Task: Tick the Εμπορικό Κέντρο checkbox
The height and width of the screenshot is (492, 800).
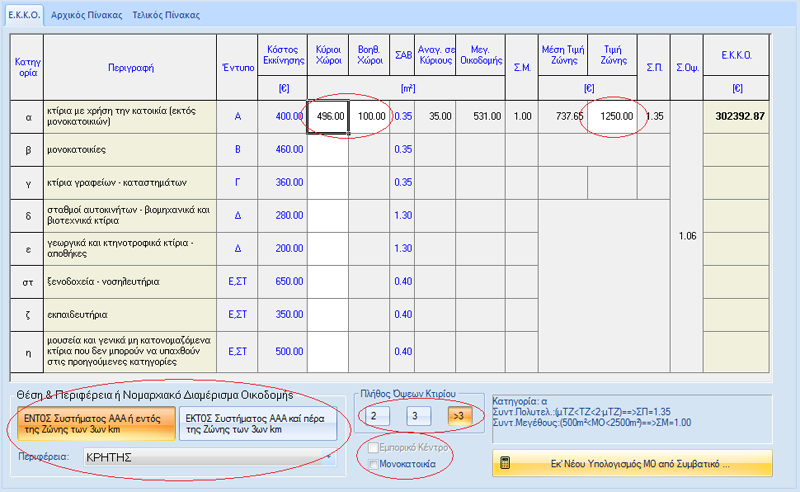Action: click(373, 448)
